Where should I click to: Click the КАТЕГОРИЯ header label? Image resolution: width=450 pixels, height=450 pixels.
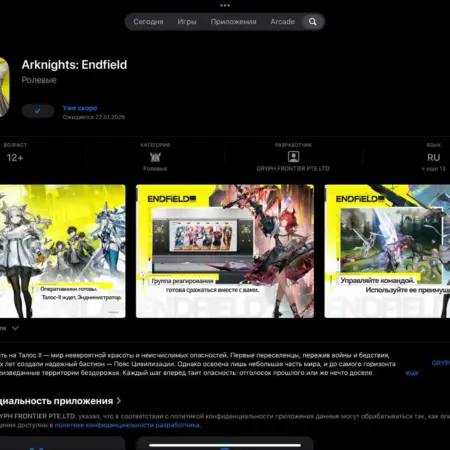[155, 145]
